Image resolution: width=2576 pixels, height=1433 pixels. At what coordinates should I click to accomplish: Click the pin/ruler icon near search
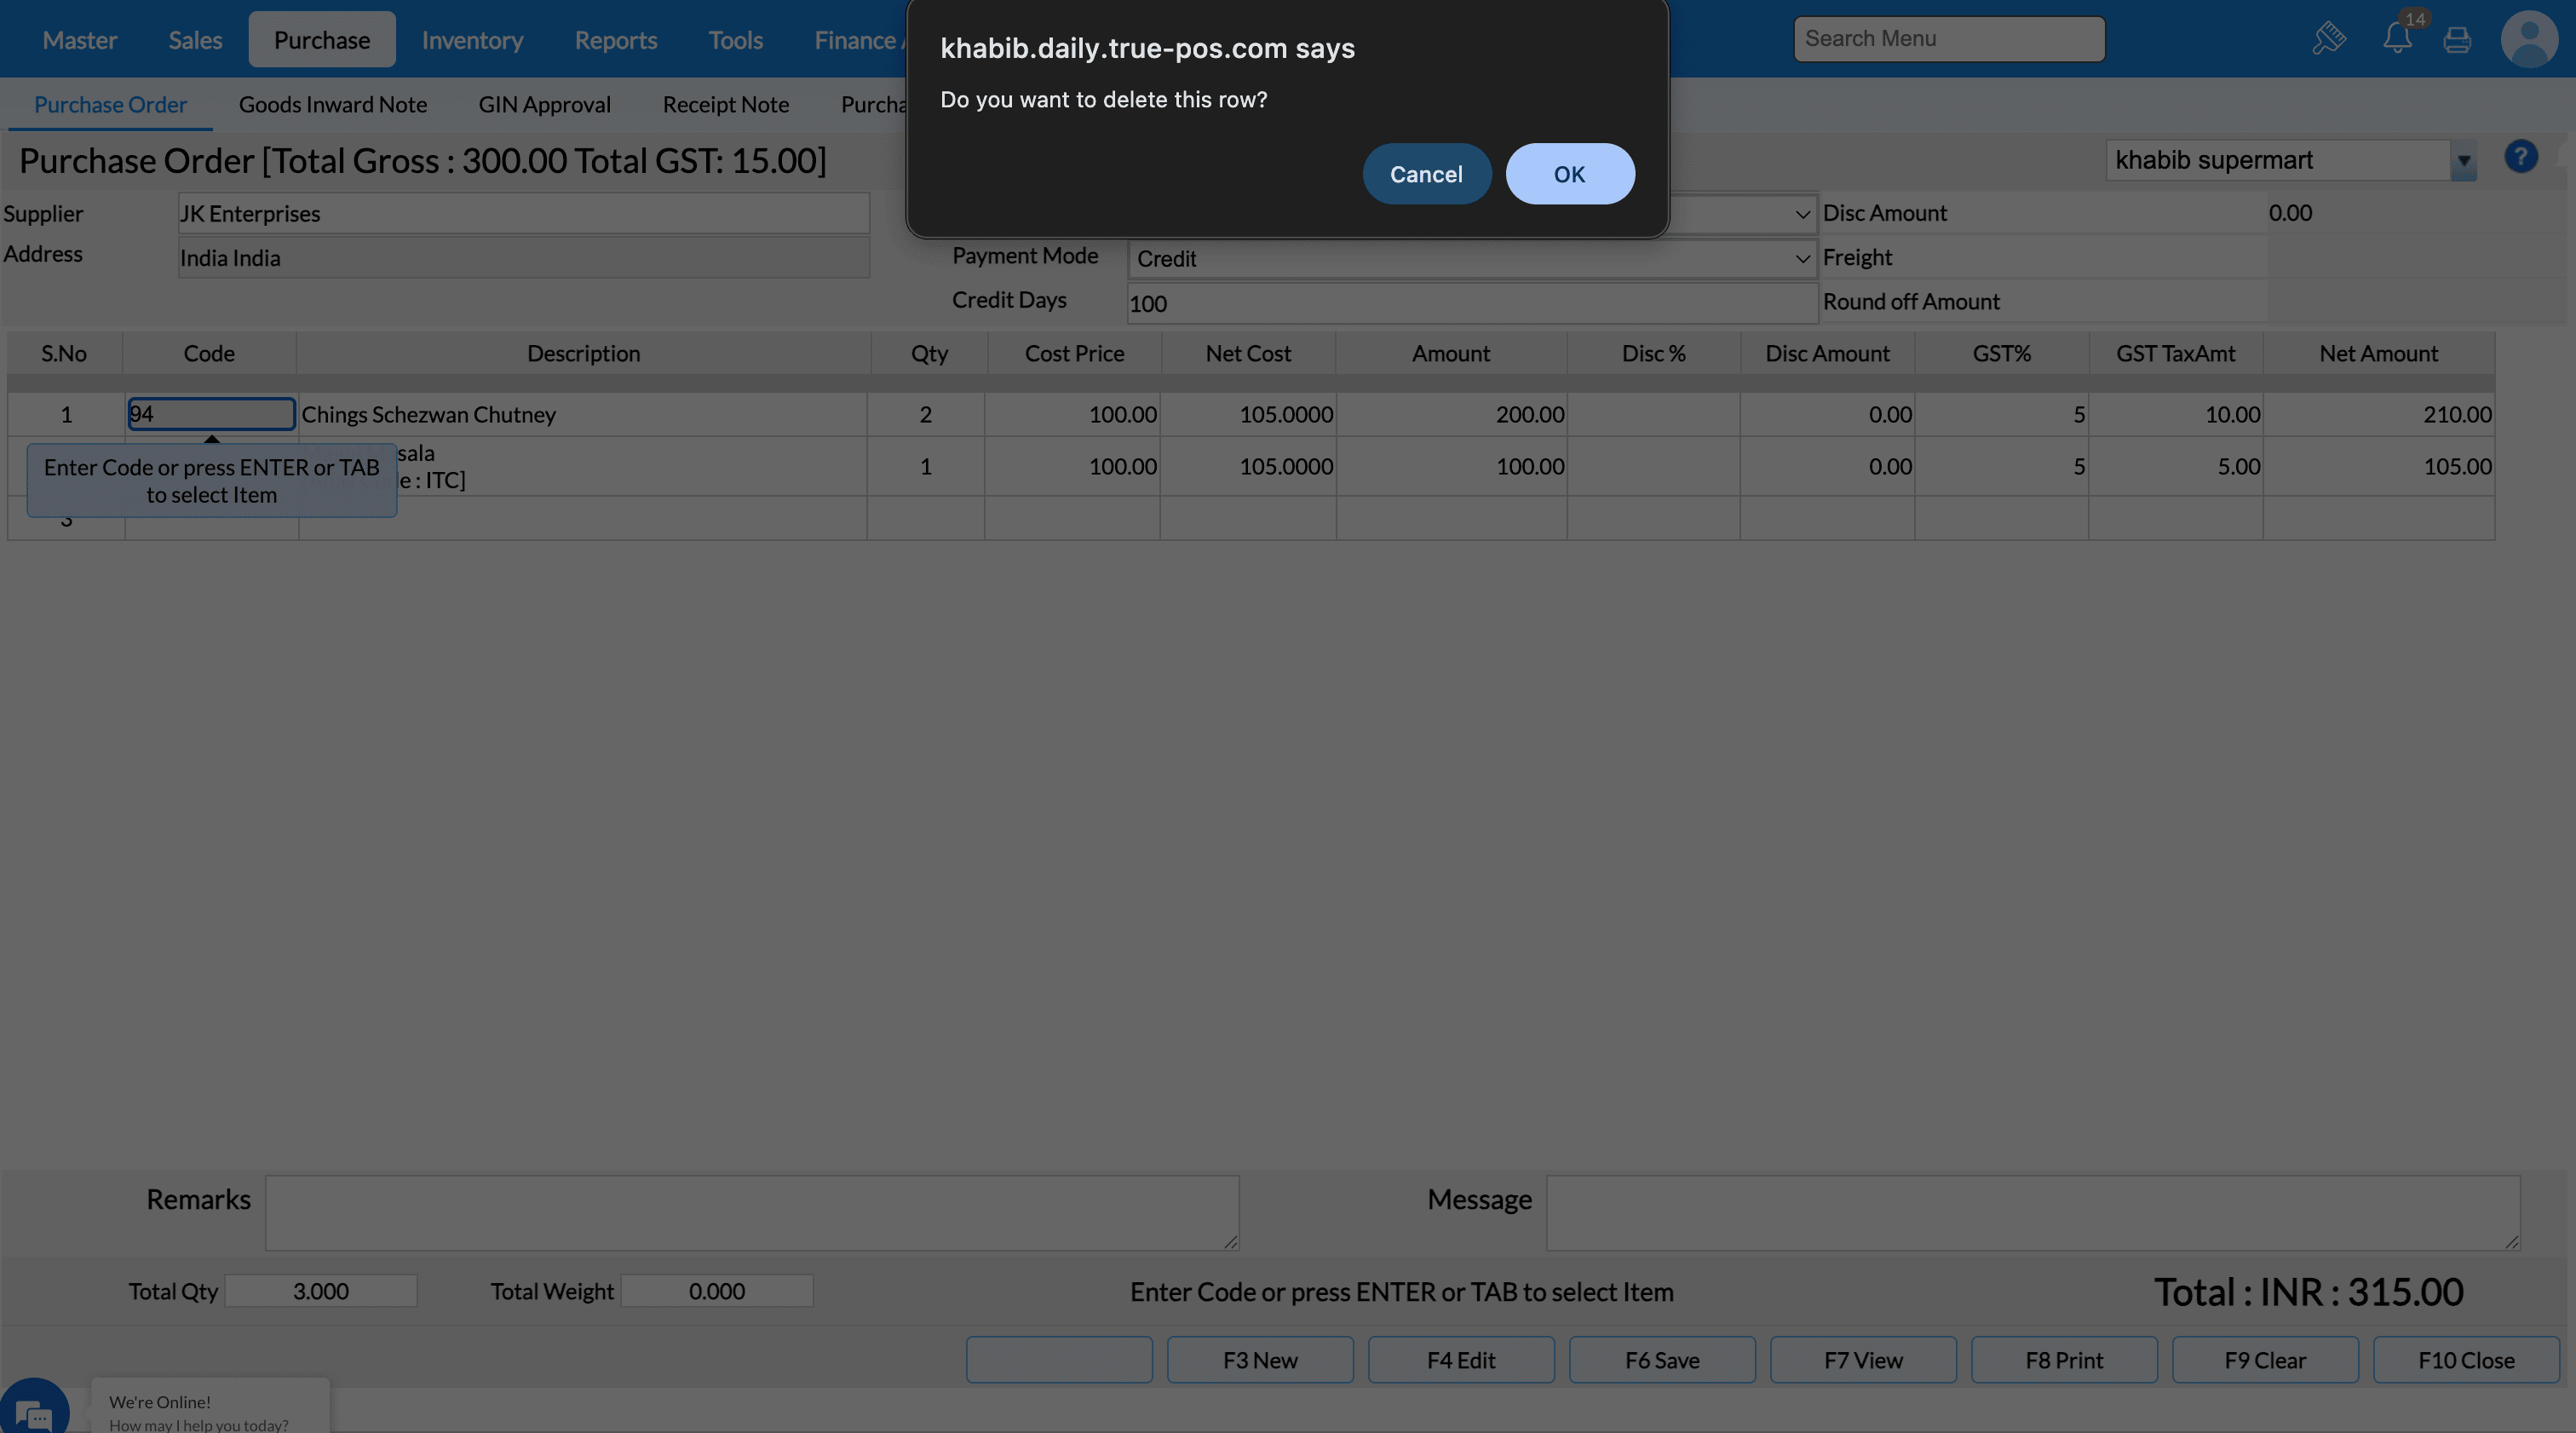click(2328, 38)
